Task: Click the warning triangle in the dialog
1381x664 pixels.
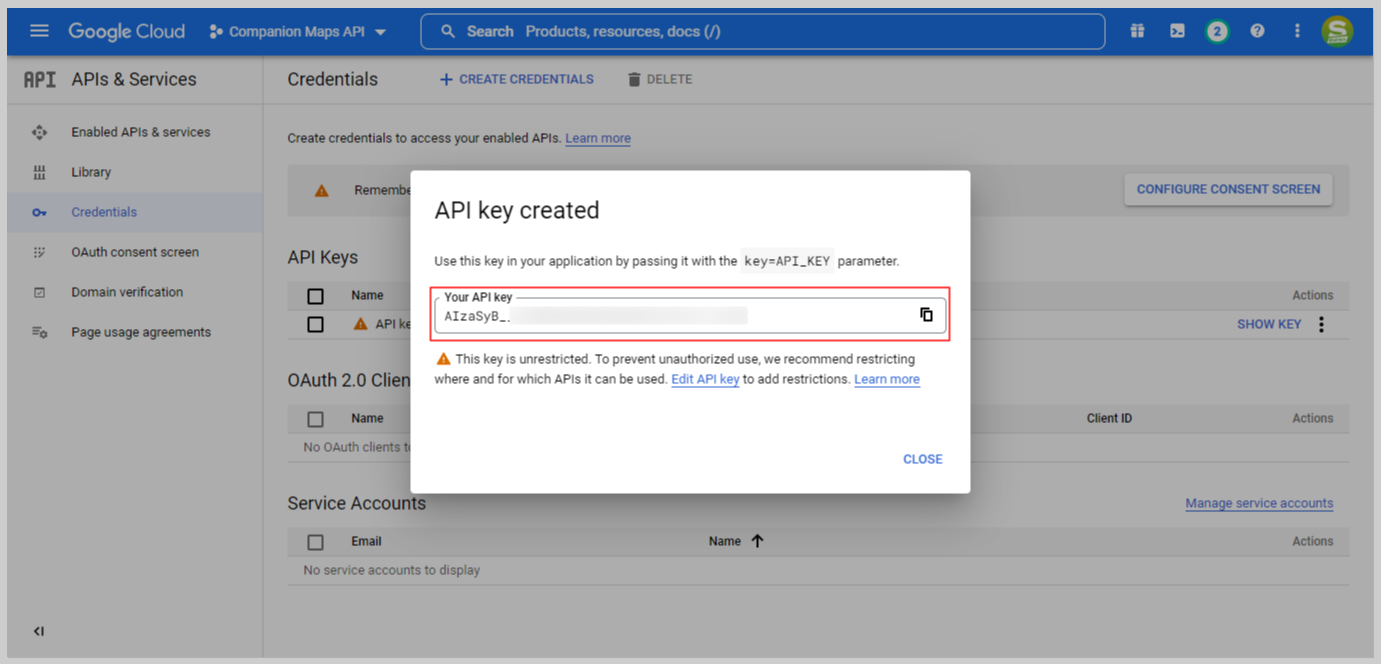Action: 443,359
